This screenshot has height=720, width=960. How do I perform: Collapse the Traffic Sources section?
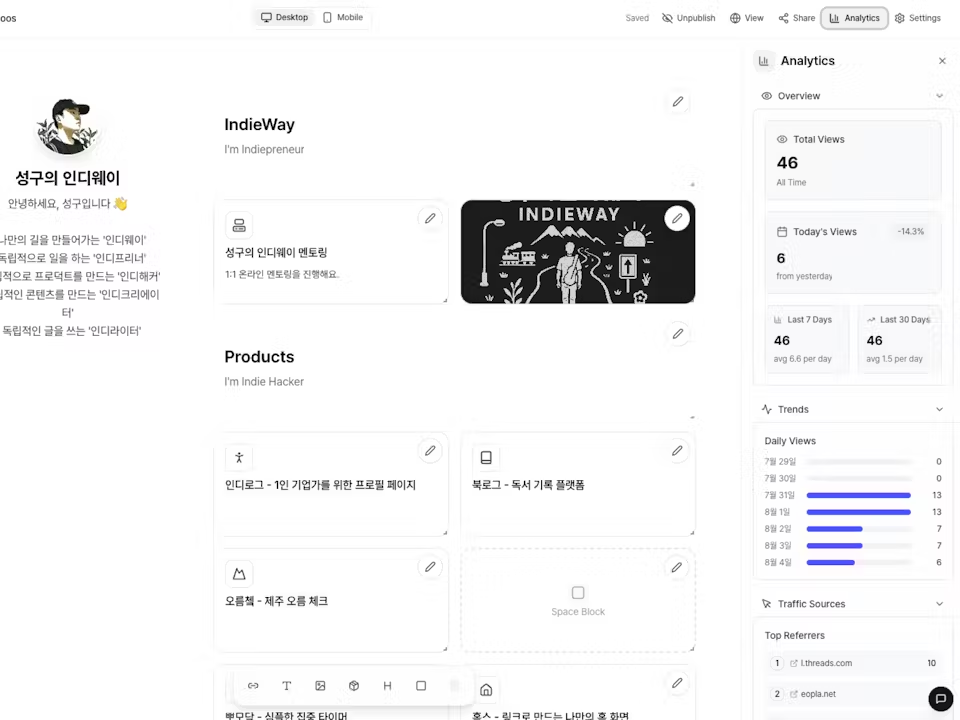pos(939,604)
